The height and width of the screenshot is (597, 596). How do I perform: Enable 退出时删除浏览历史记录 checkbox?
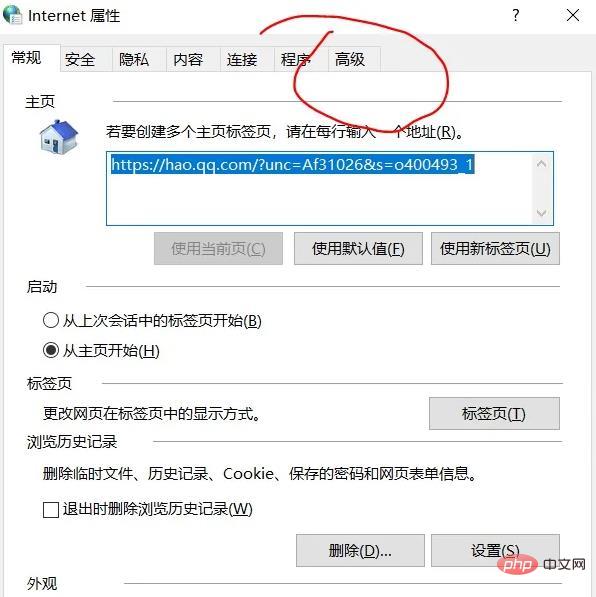click(51, 509)
